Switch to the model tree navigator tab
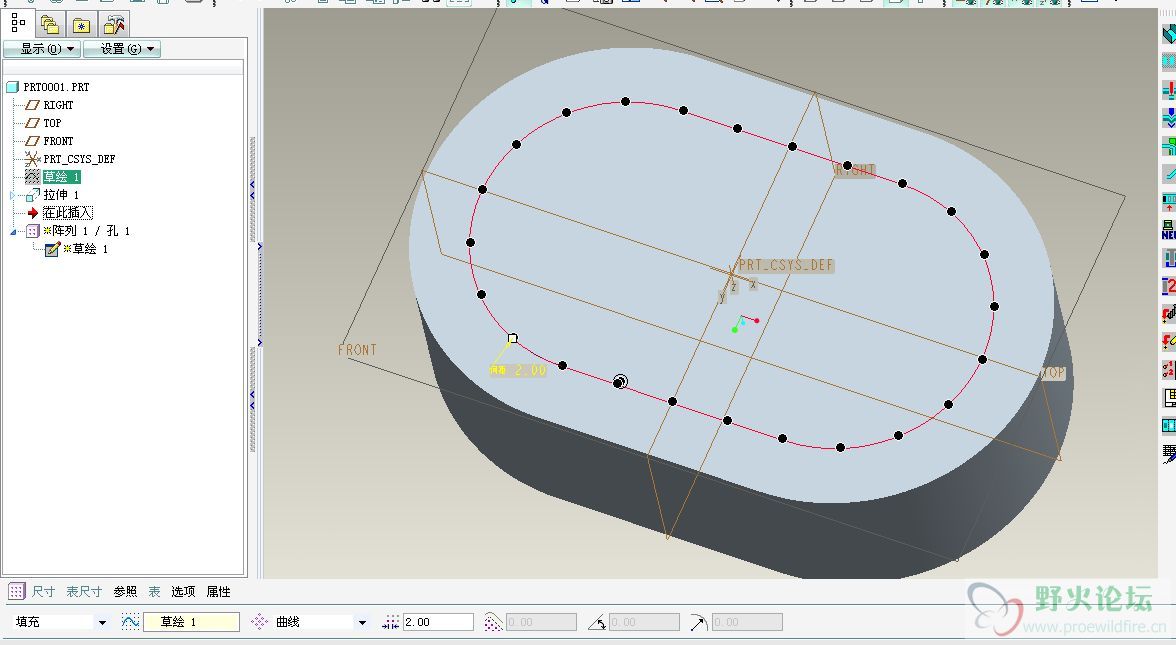 18,25
